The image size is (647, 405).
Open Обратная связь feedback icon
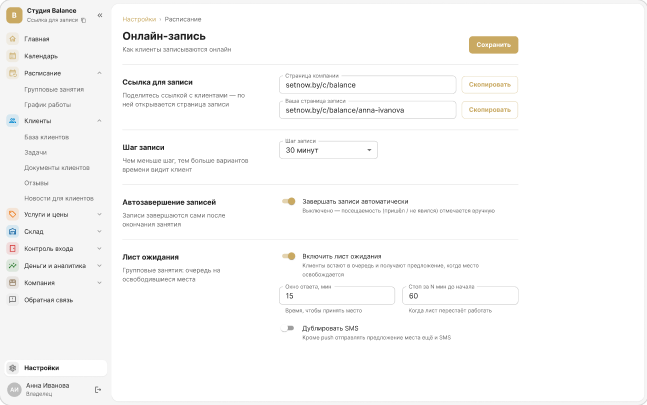13,300
